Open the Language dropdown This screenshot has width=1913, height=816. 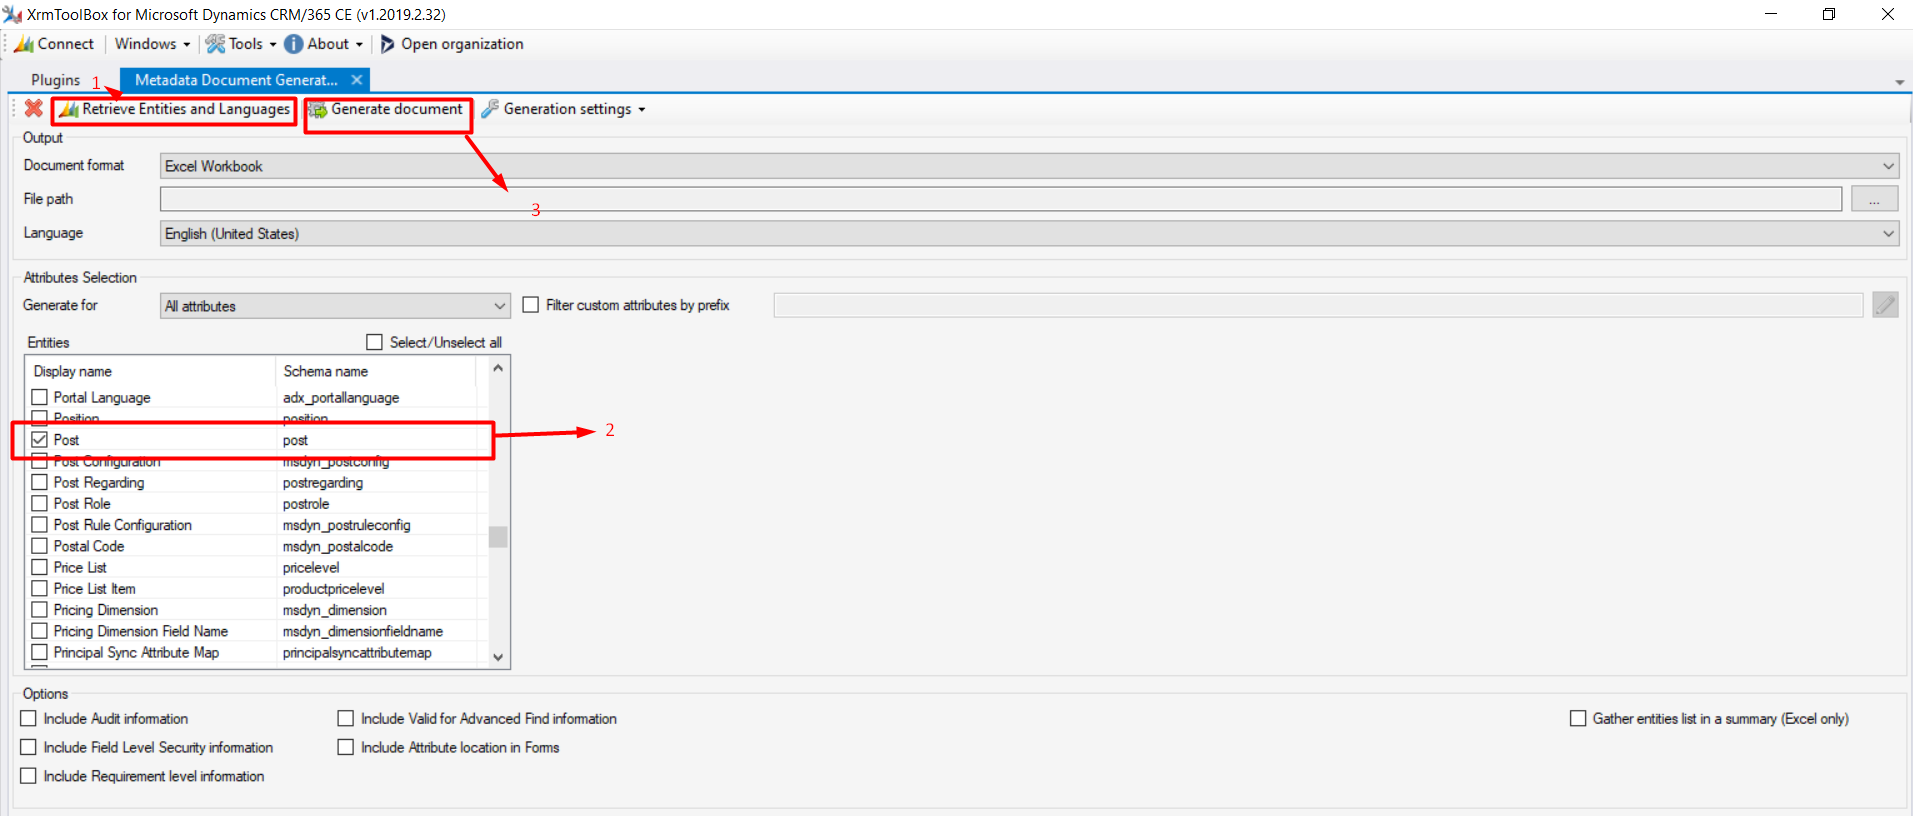click(x=1888, y=234)
